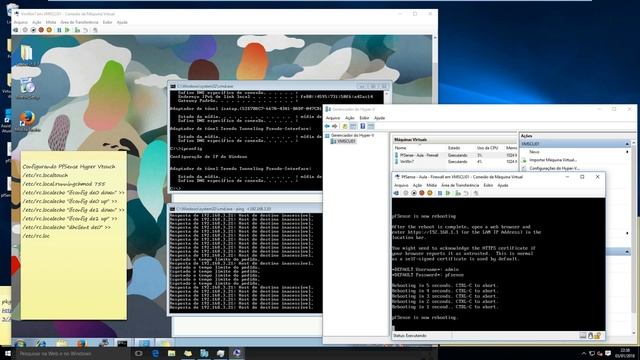Click the Windows 10 Start button
Image resolution: width=640 pixels, height=360 pixels.
(x=7, y=353)
